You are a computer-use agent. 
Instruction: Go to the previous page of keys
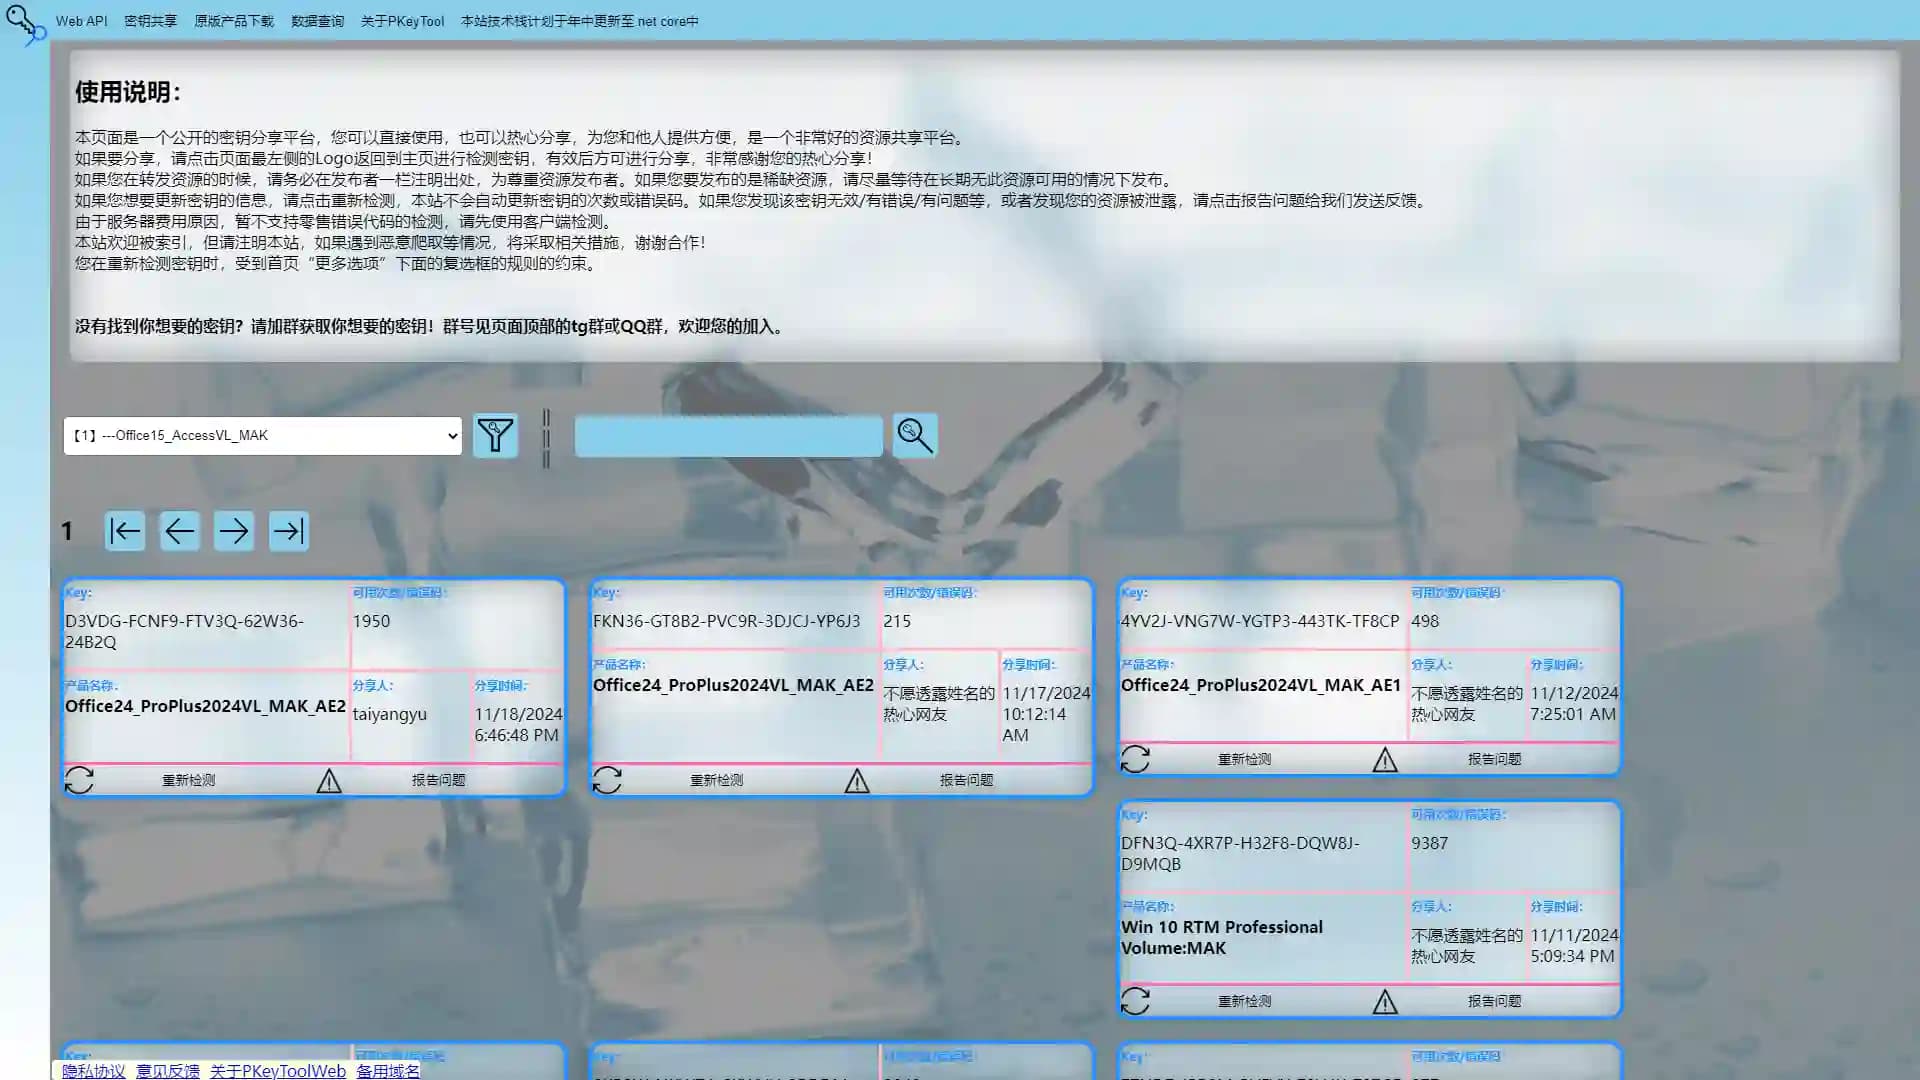[180, 531]
